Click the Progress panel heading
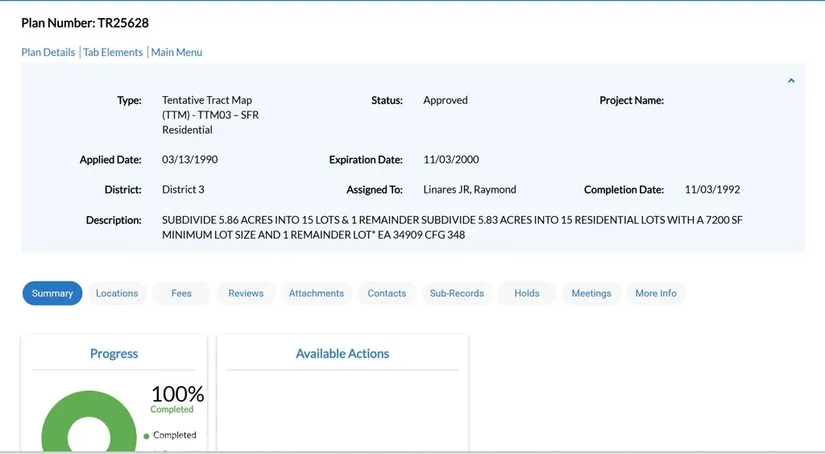Viewport: 825px width, 454px height. click(x=114, y=354)
